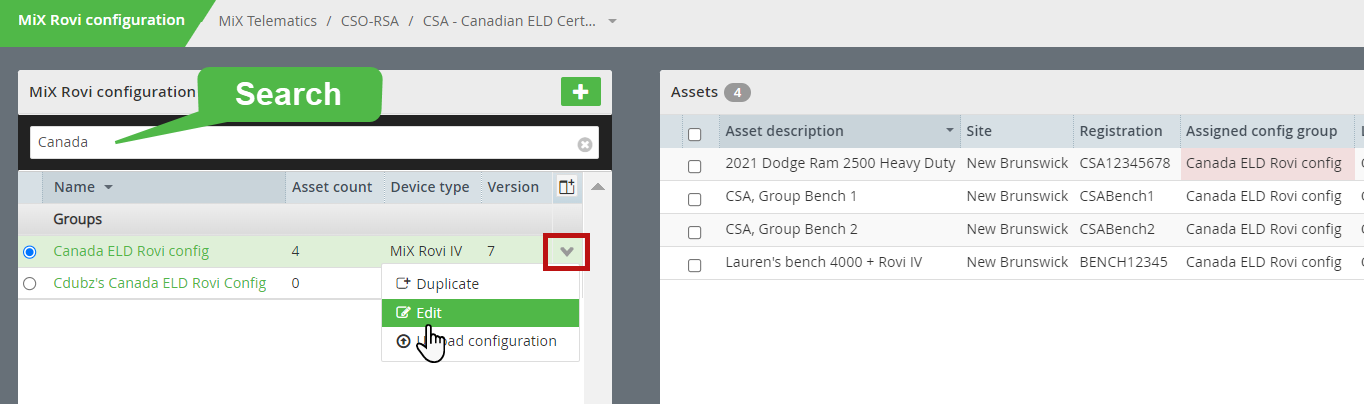Screen dimensions: 1364x404
Task: Open Cdubz's Canada ELD Rovi Config link
Action: tap(160, 283)
